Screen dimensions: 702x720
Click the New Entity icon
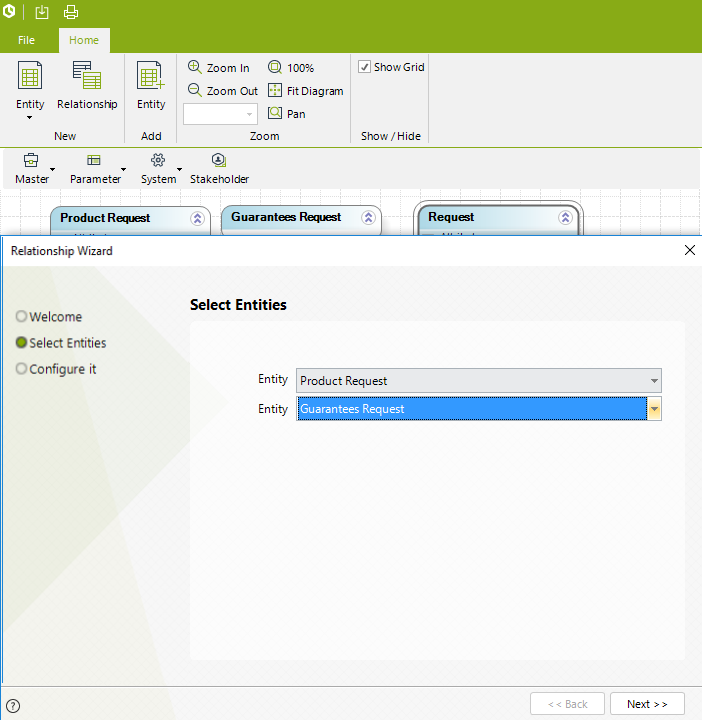[30, 75]
